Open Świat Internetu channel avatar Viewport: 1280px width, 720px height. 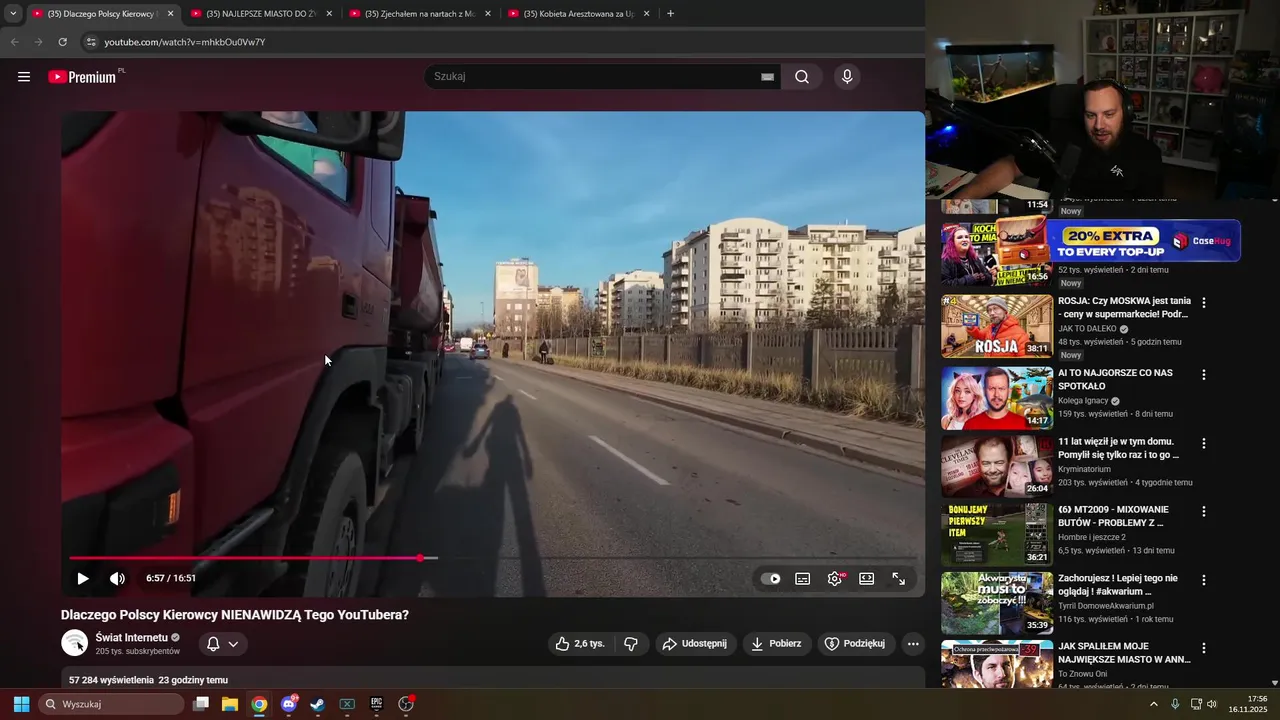coord(75,643)
